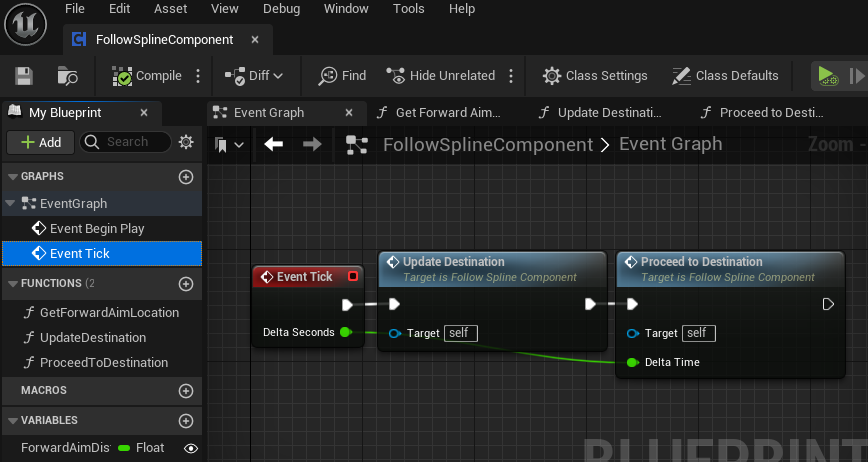
Task: Open the Window menu
Action: [x=346, y=9]
